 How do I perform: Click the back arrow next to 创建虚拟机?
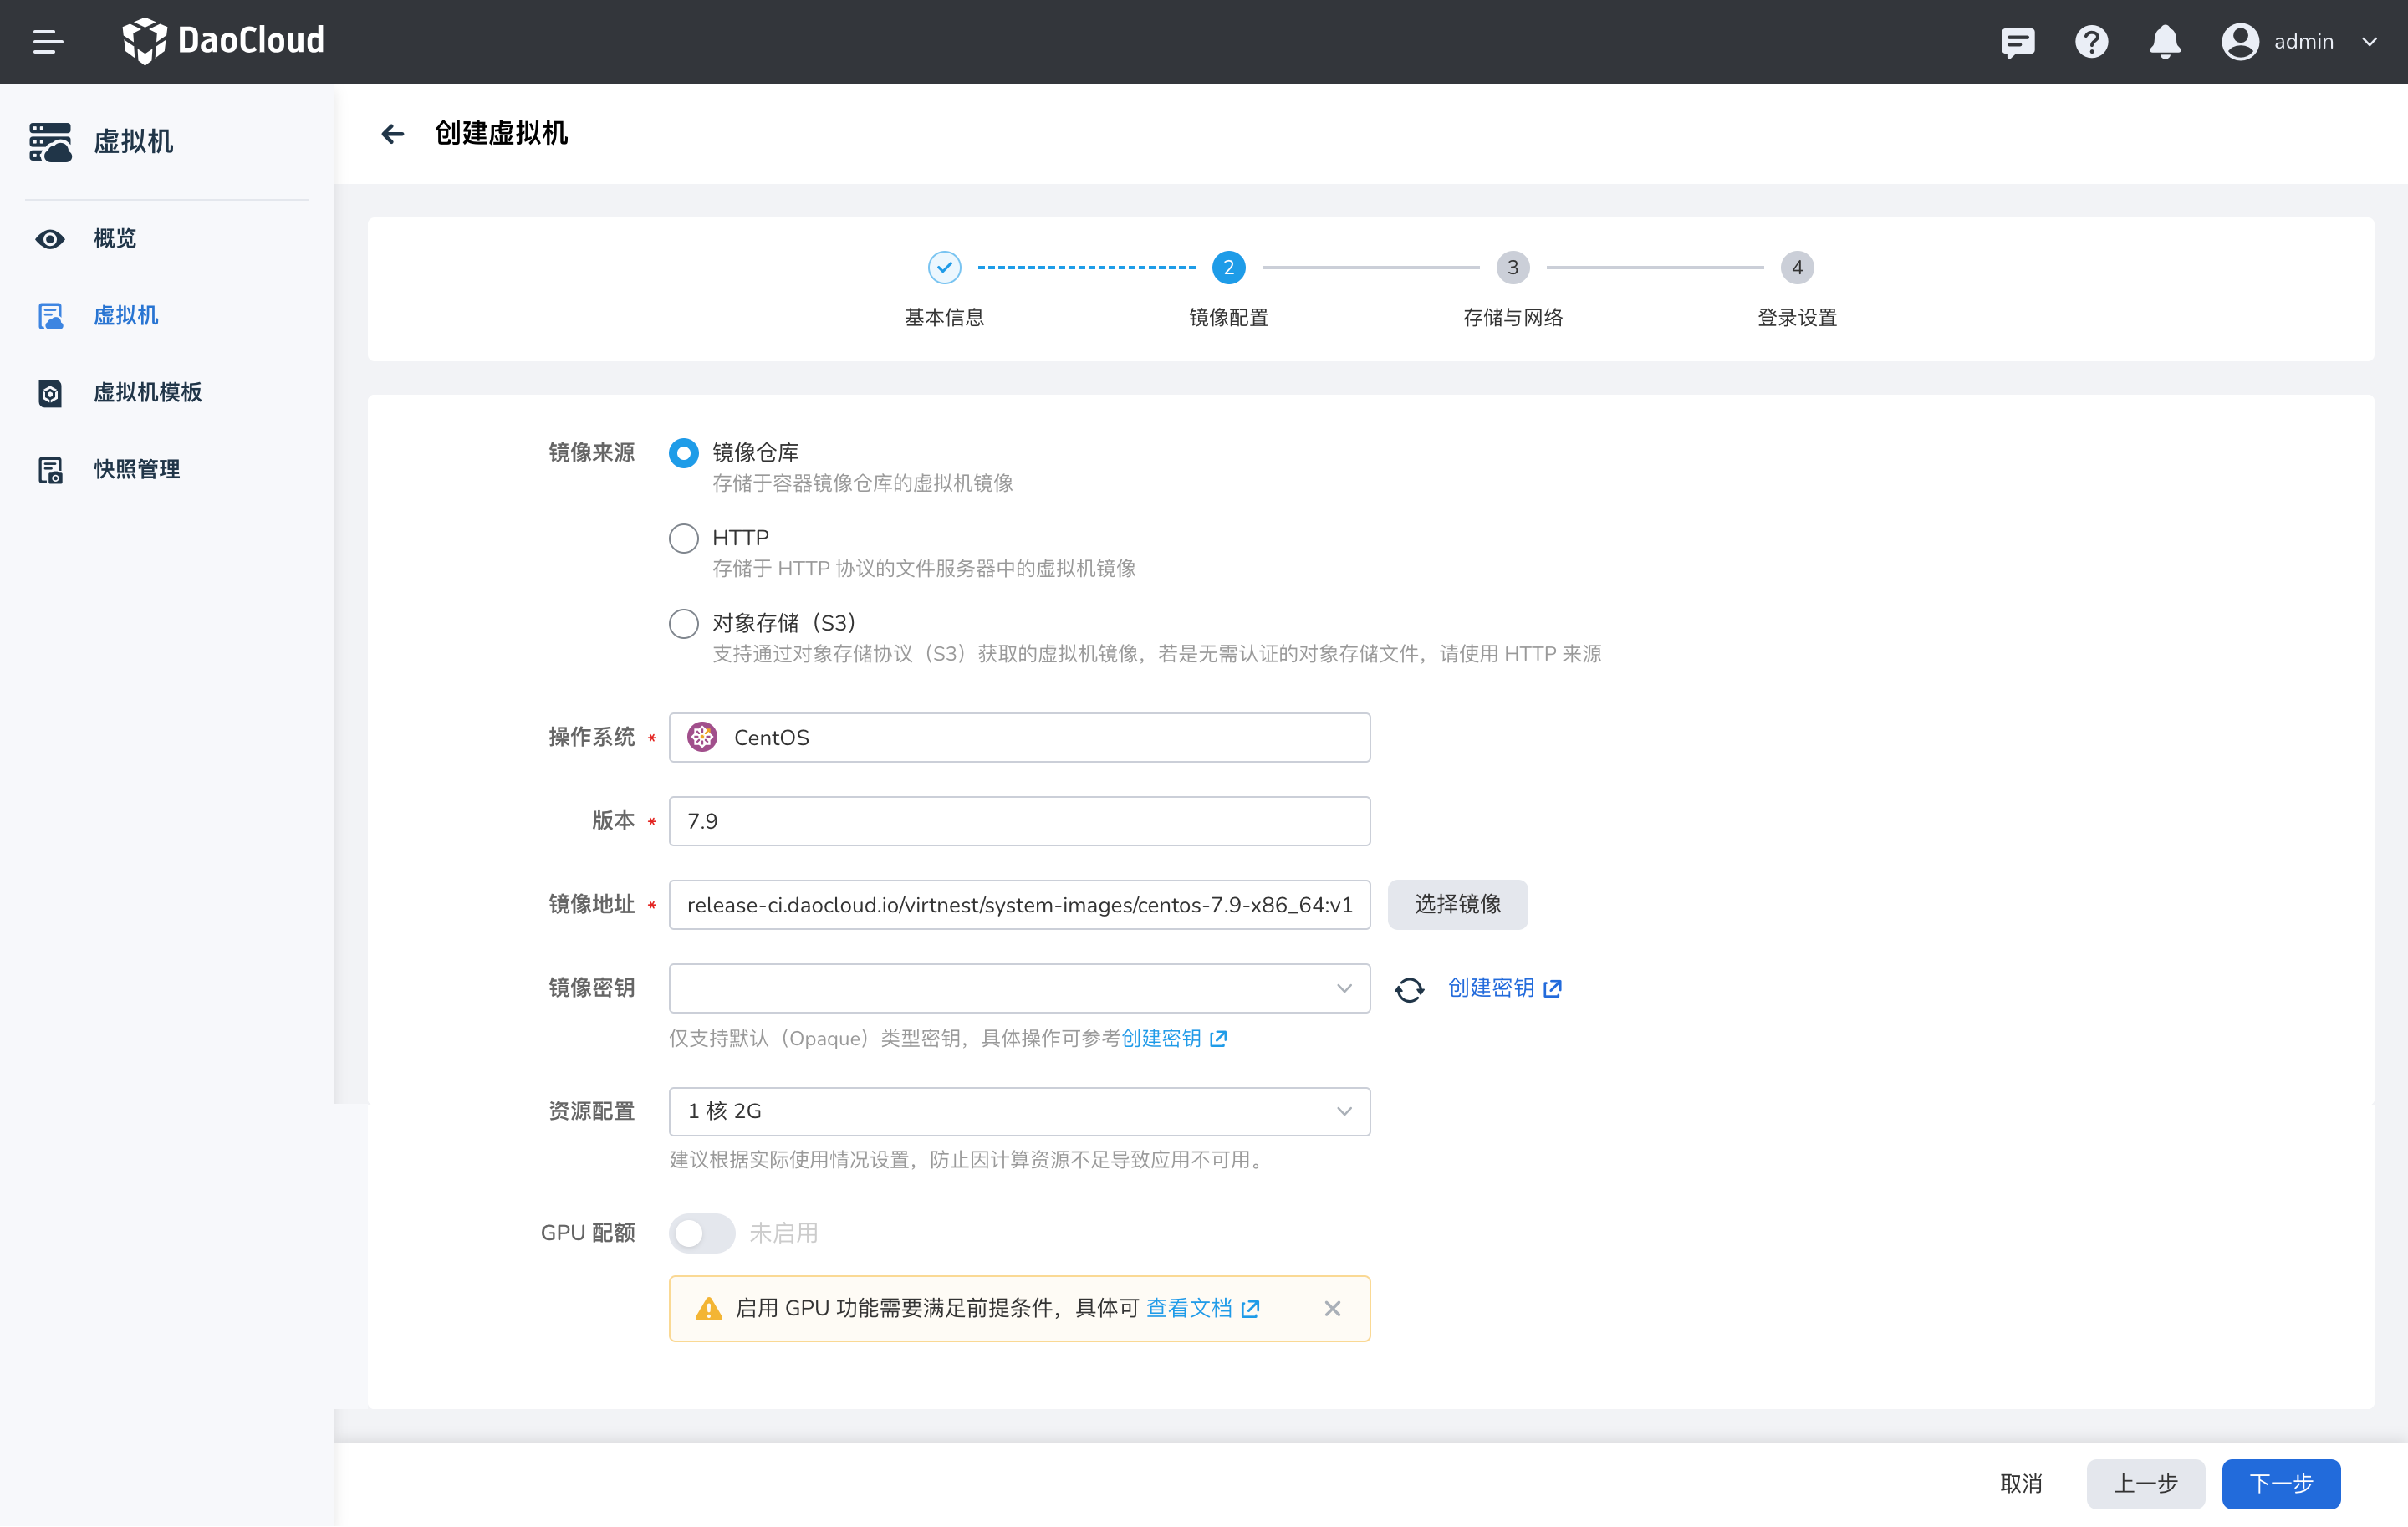pyautogui.click(x=392, y=133)
